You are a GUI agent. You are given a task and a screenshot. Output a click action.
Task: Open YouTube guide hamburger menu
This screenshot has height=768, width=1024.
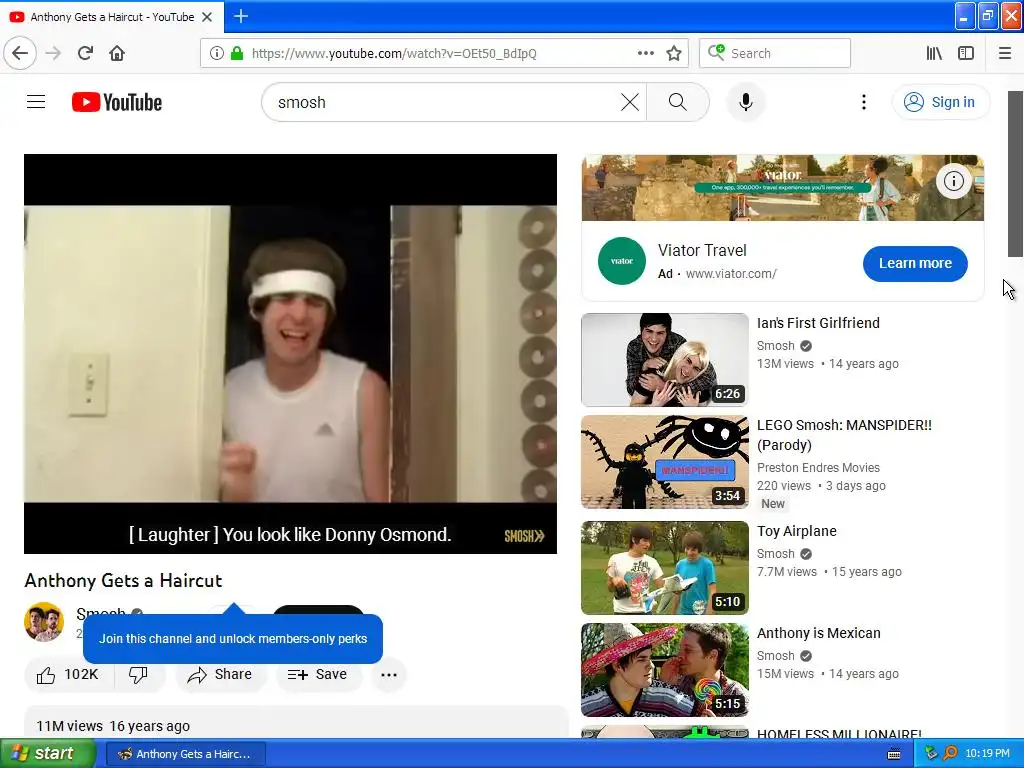pos(36,102)
